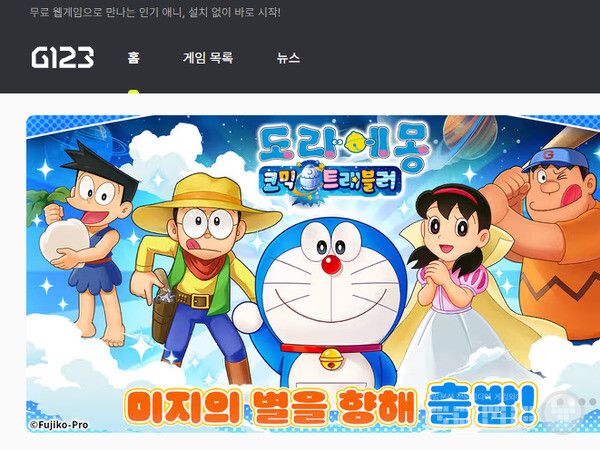
Task: Click the 미지의 별을 향해 출발! slogan
Action: click(x=332, y=406)
